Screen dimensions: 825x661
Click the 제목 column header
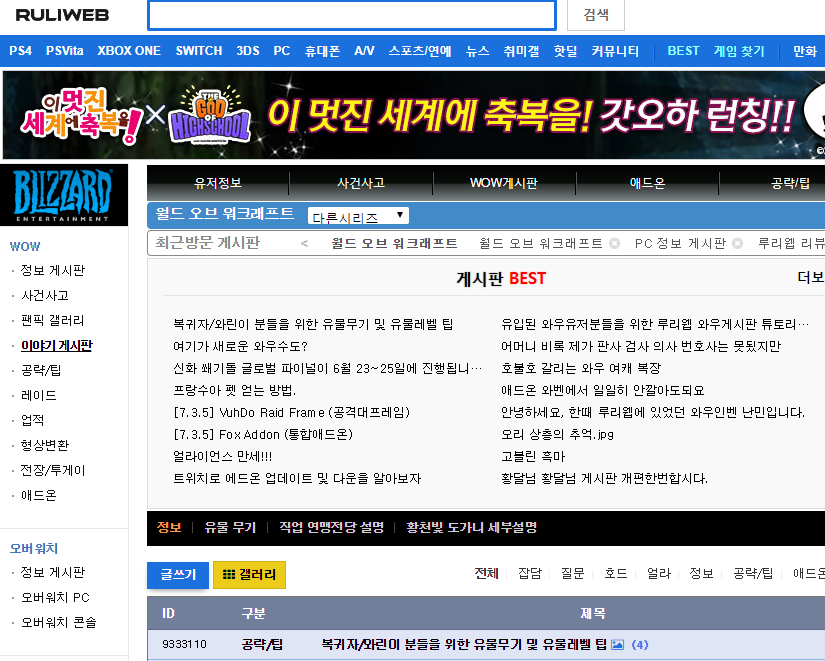pyautogui.click(x=592, y=614)
